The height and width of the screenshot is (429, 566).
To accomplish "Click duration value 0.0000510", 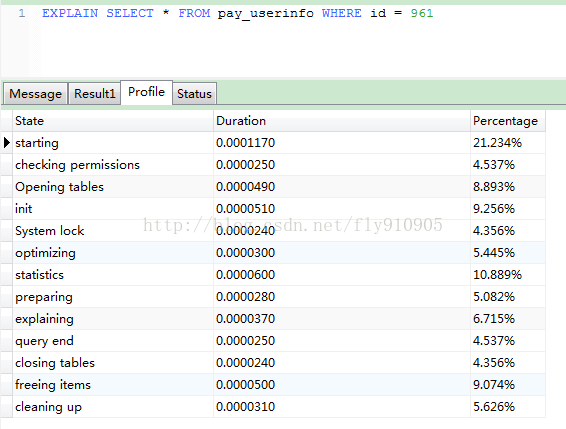I will tap(245, 209).
